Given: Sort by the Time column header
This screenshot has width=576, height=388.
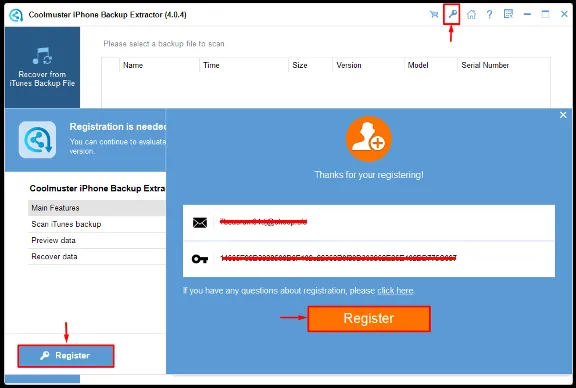Looking at the screenshot, I should (x=244, y=65).
